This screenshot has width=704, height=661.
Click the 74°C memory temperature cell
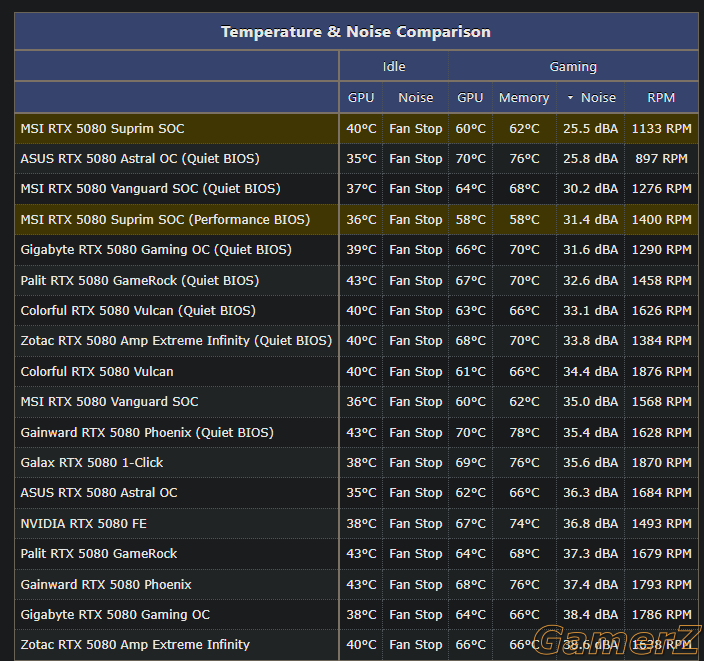click(x=524, y=524)
